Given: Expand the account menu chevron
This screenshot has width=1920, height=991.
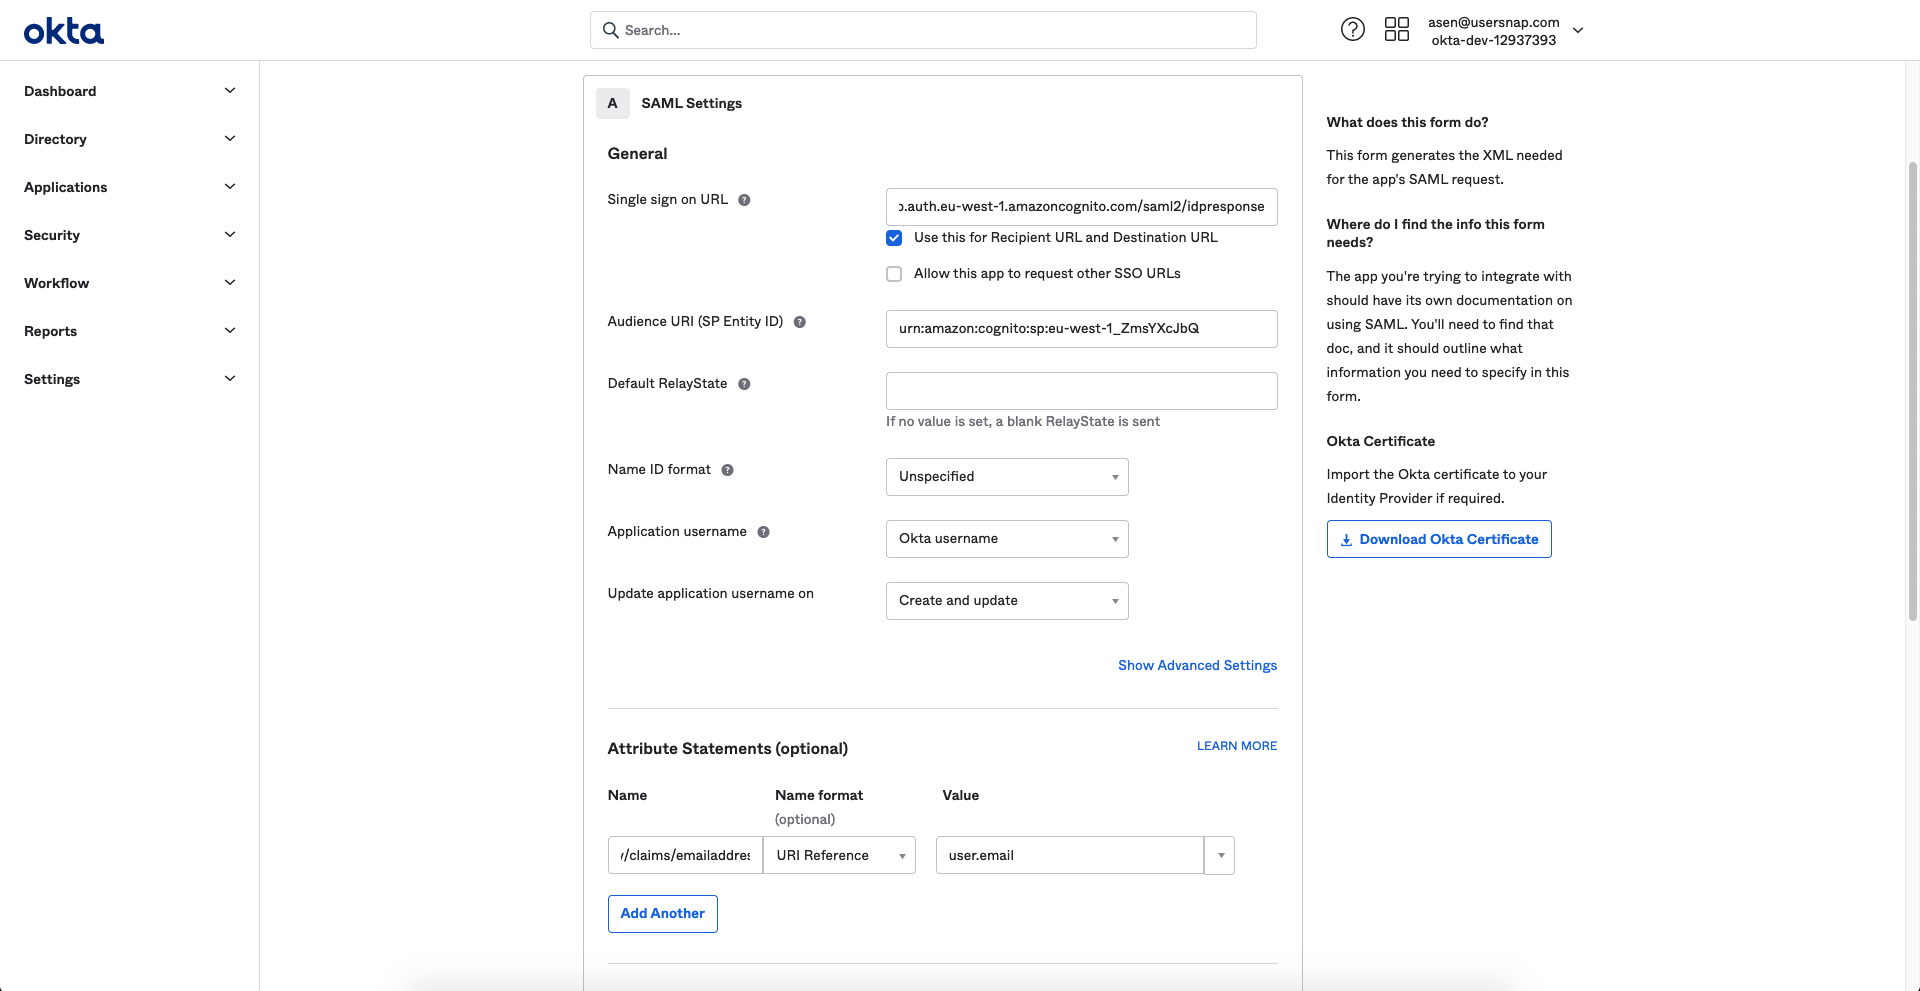Looking at the screenshot, I should (x=1578, y=30).
